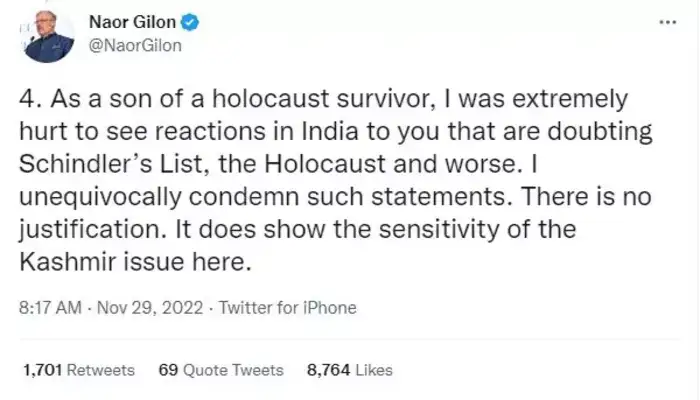
Task: Click the 8:17 AM timestamp
Action: [x=50, y=307]
